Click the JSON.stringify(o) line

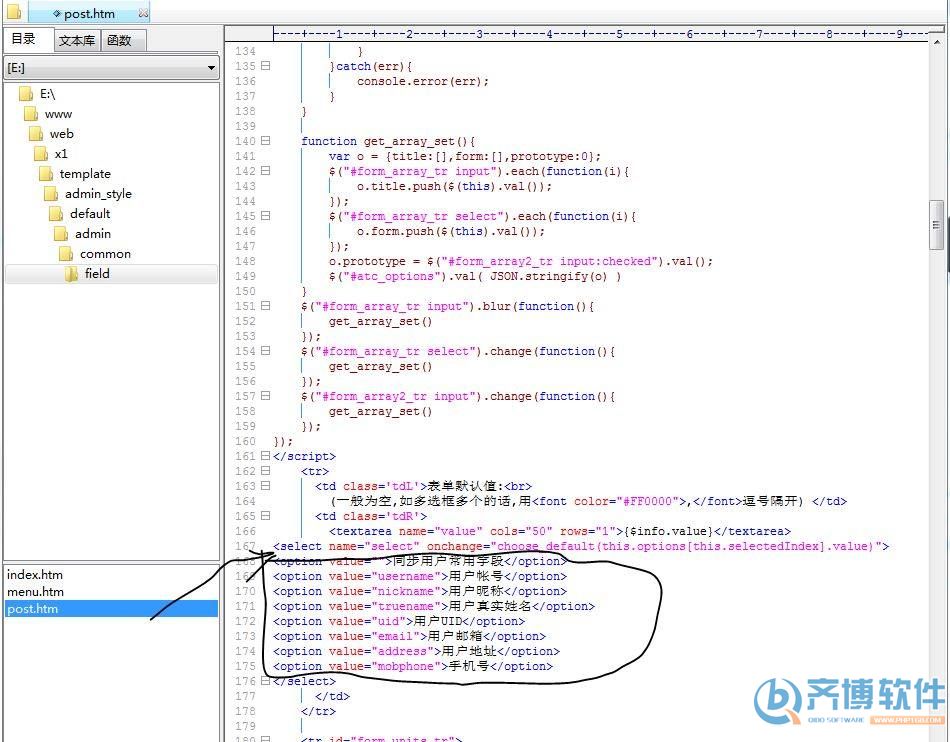point(475,276)
